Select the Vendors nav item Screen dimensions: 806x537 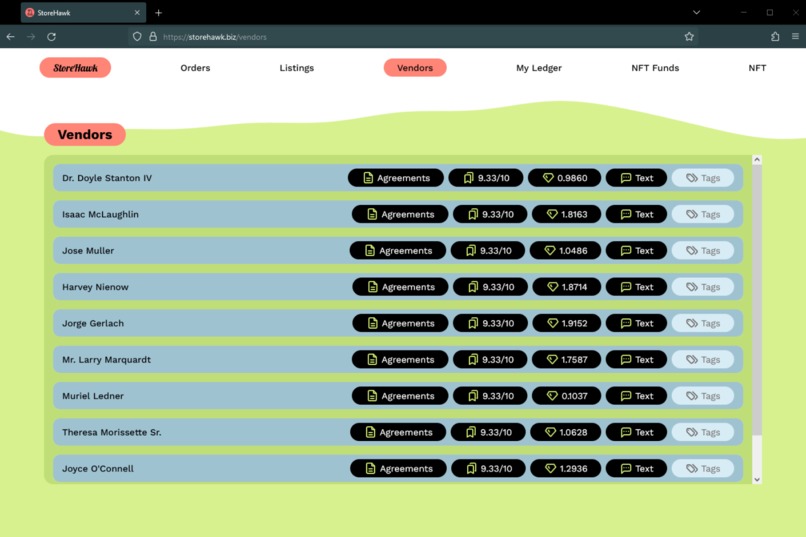pyautogui.click(x=415, y=68)
